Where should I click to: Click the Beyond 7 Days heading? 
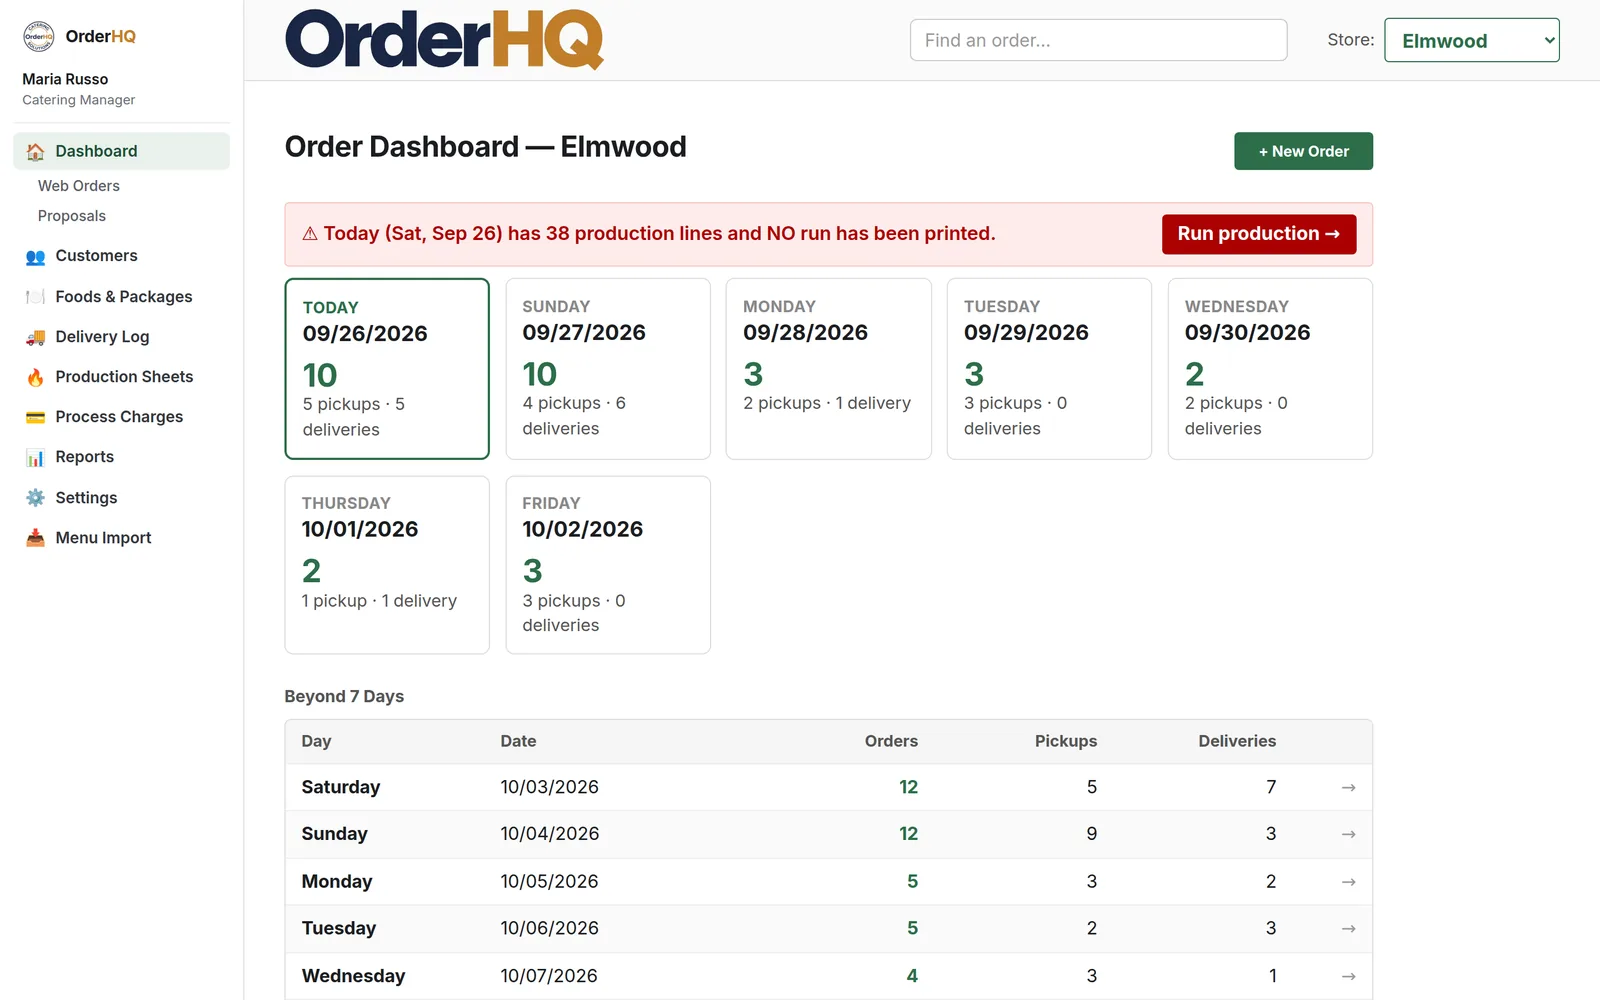(x=344, y=696)
